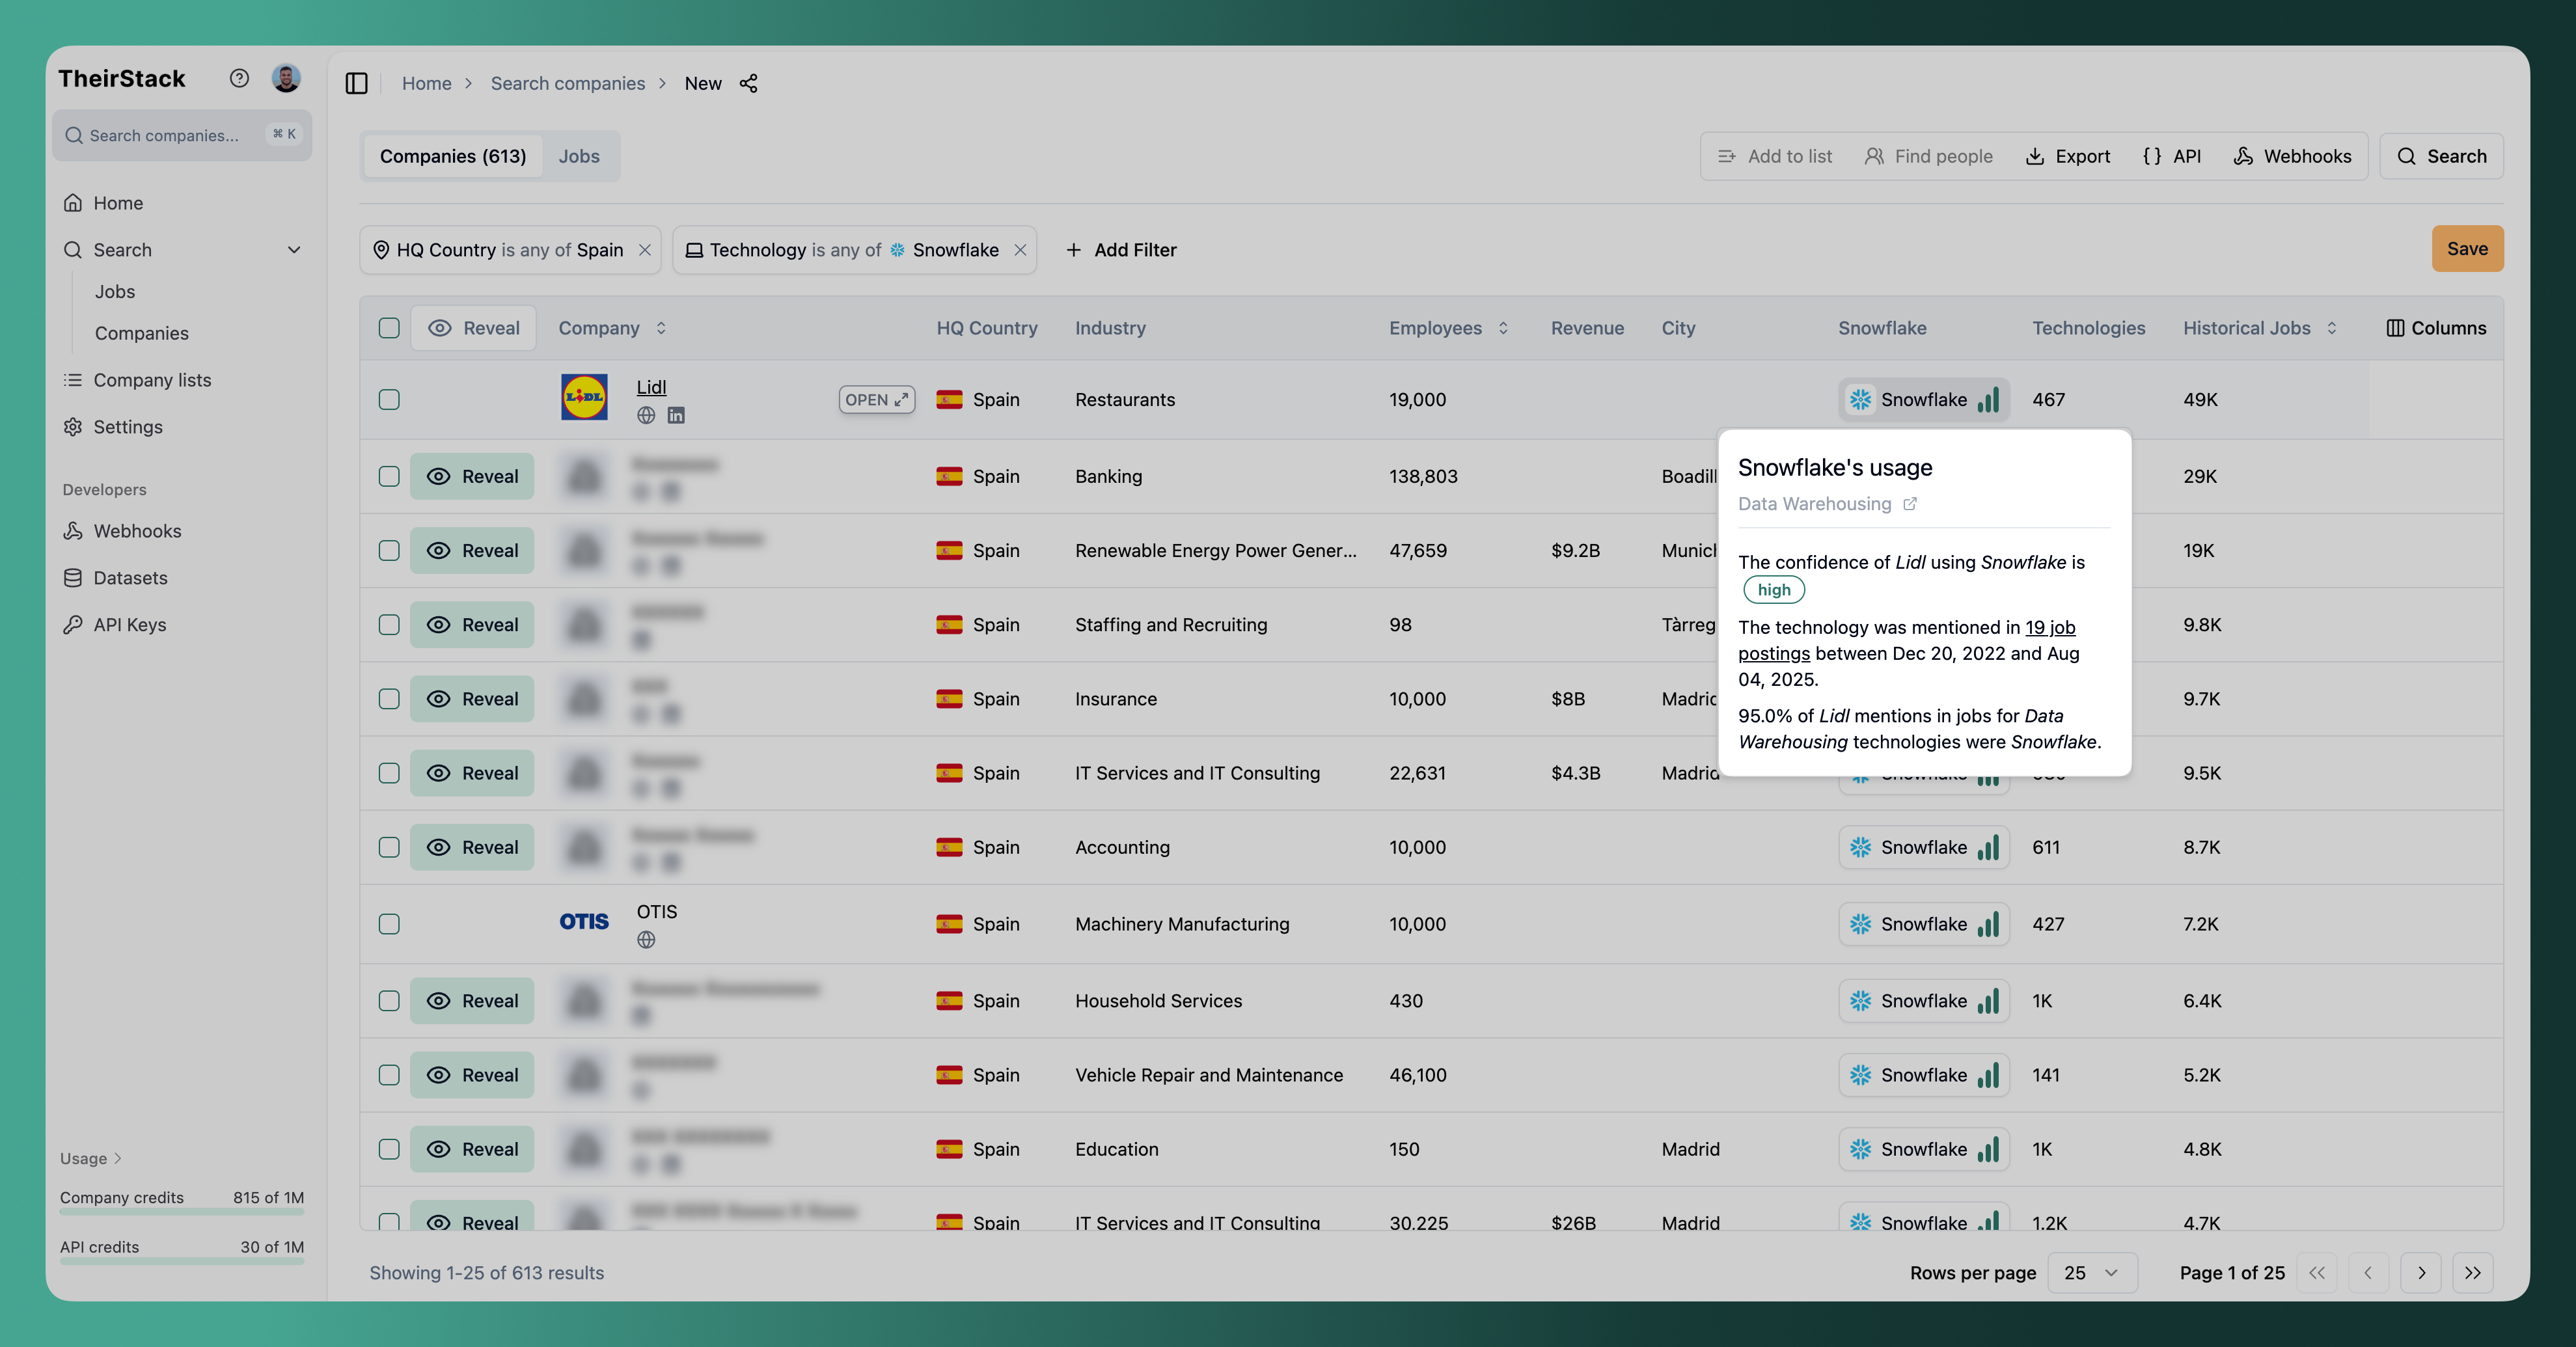Collapse the Search section chevron
This screenshot has height=1347, width=2576.
click(294, 250)
